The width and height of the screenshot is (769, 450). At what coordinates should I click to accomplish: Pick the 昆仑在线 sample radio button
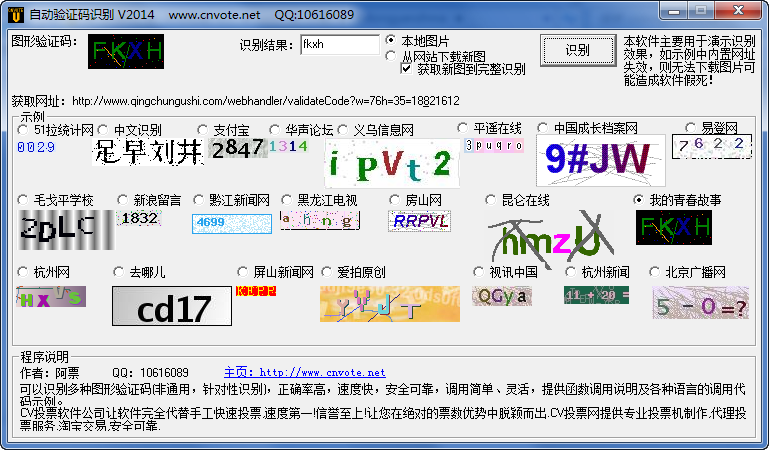[491, 200]
